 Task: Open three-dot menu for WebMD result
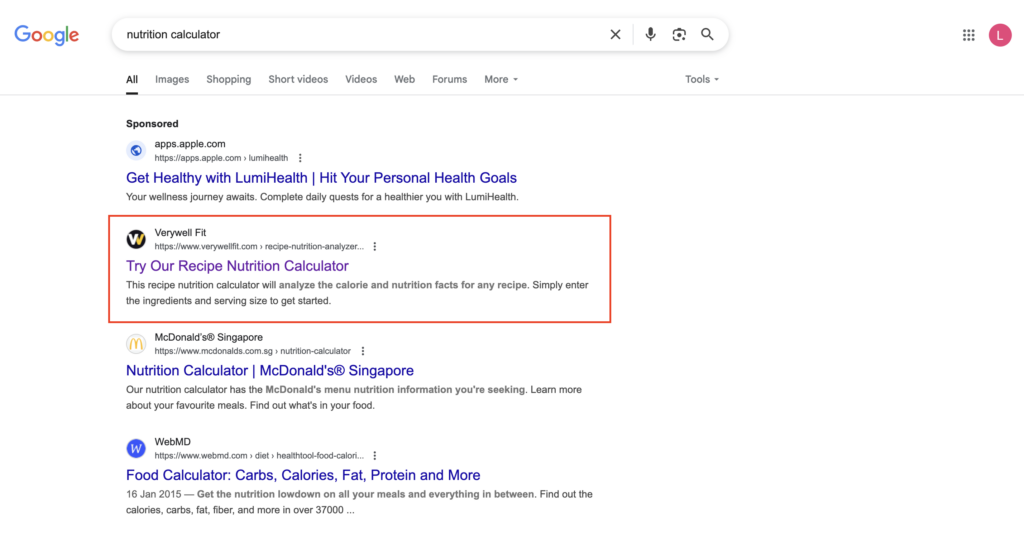pyautogui.click(x=376, y=455)
